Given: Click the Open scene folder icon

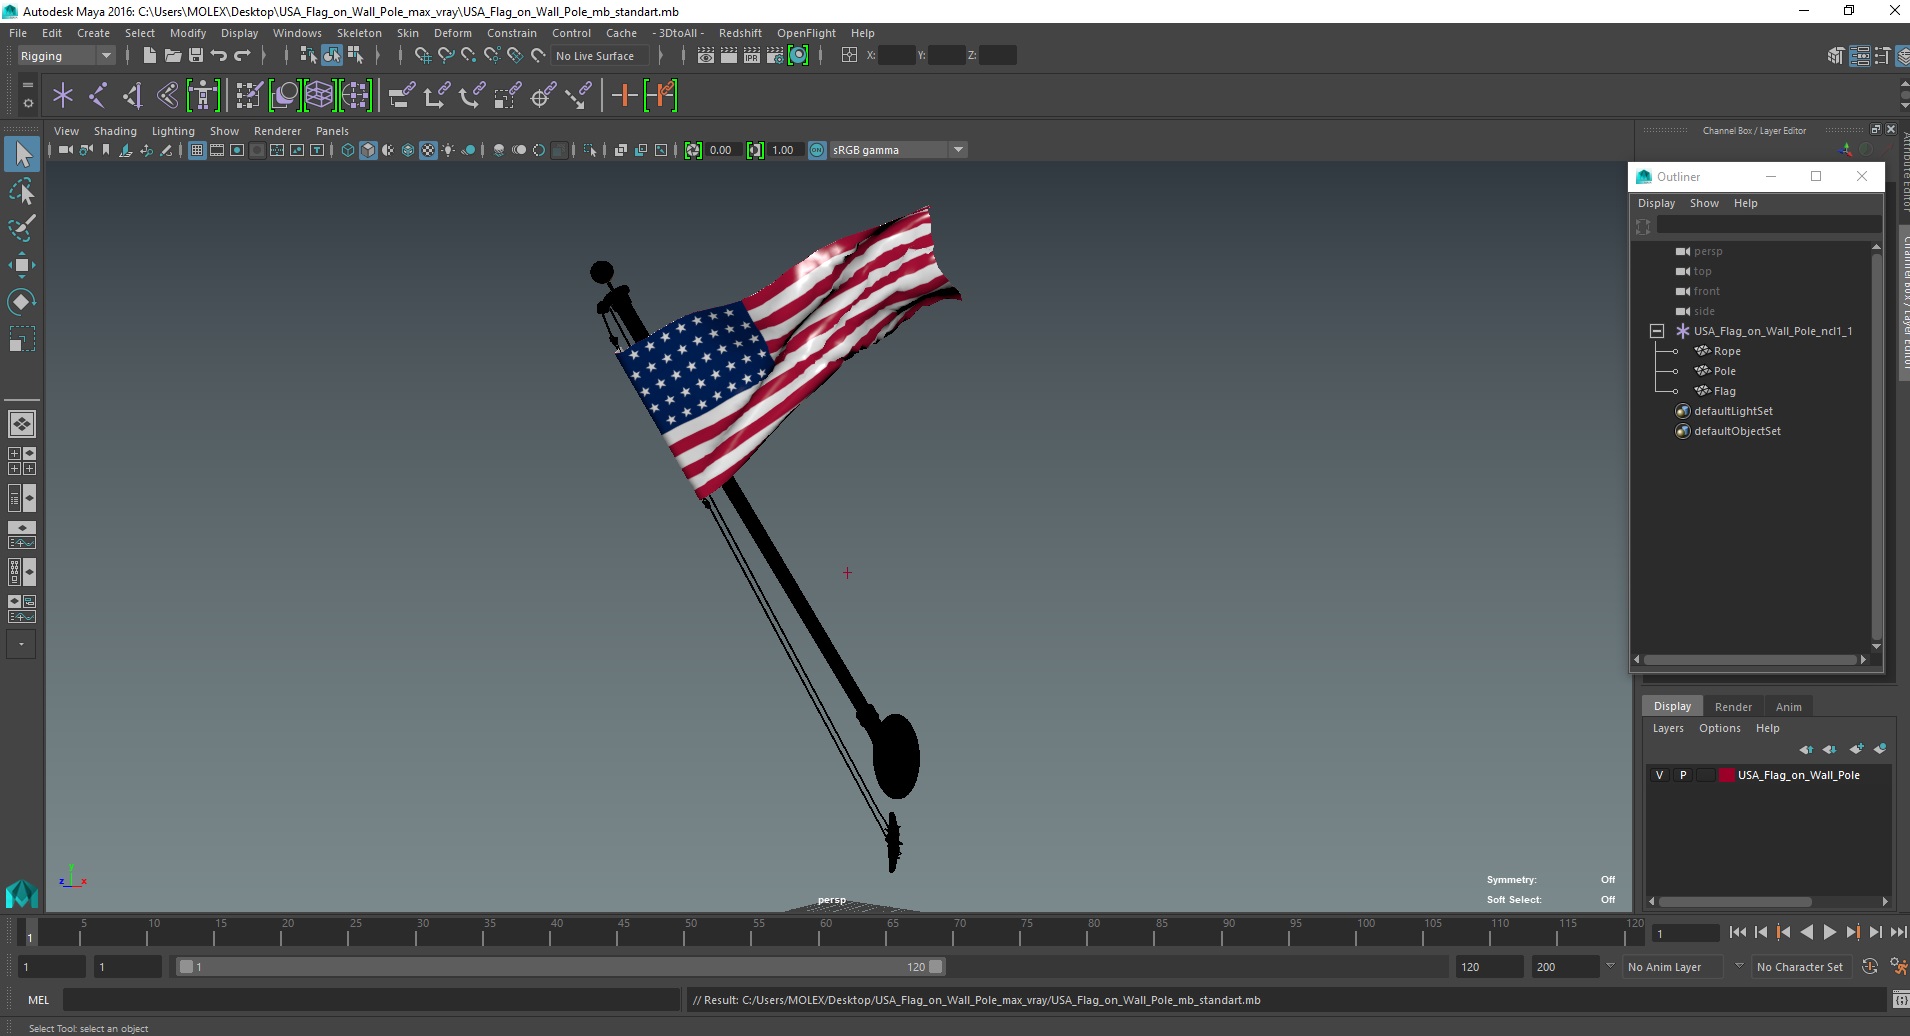Looking at the screenshot, I should coord(172,56).
